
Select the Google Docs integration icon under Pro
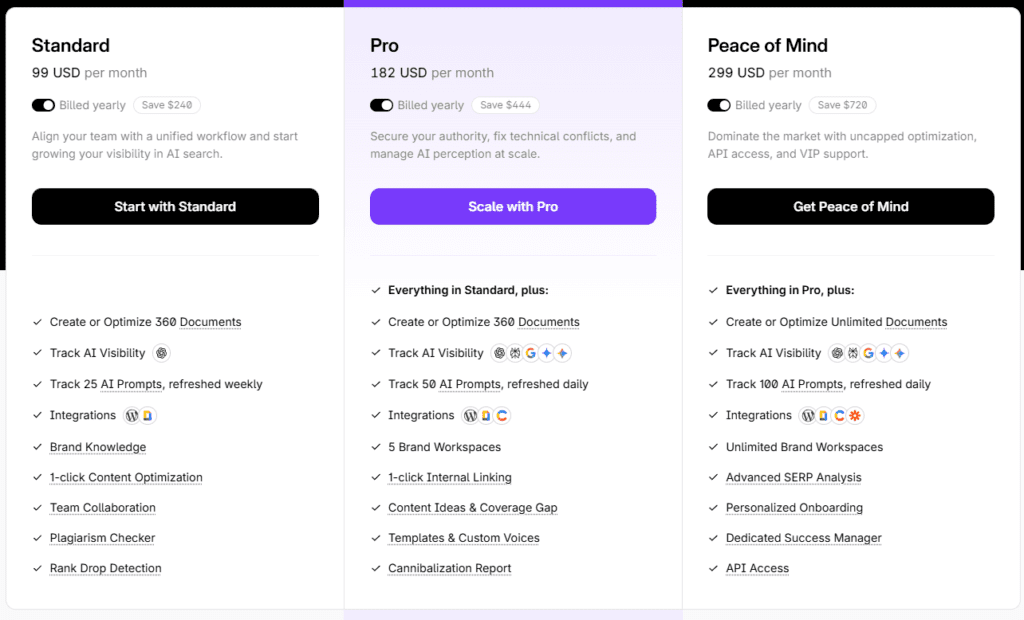pyautogui.click(x=486, y=415)
